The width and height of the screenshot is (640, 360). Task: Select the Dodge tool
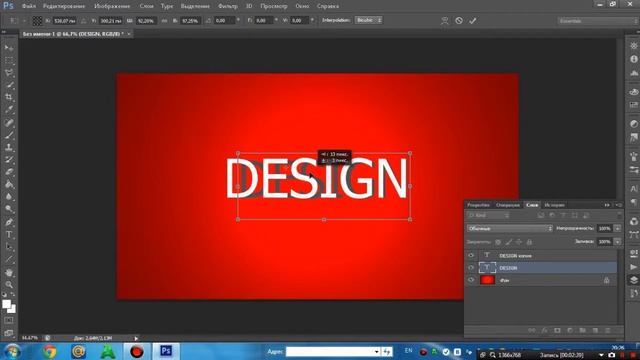9,209
